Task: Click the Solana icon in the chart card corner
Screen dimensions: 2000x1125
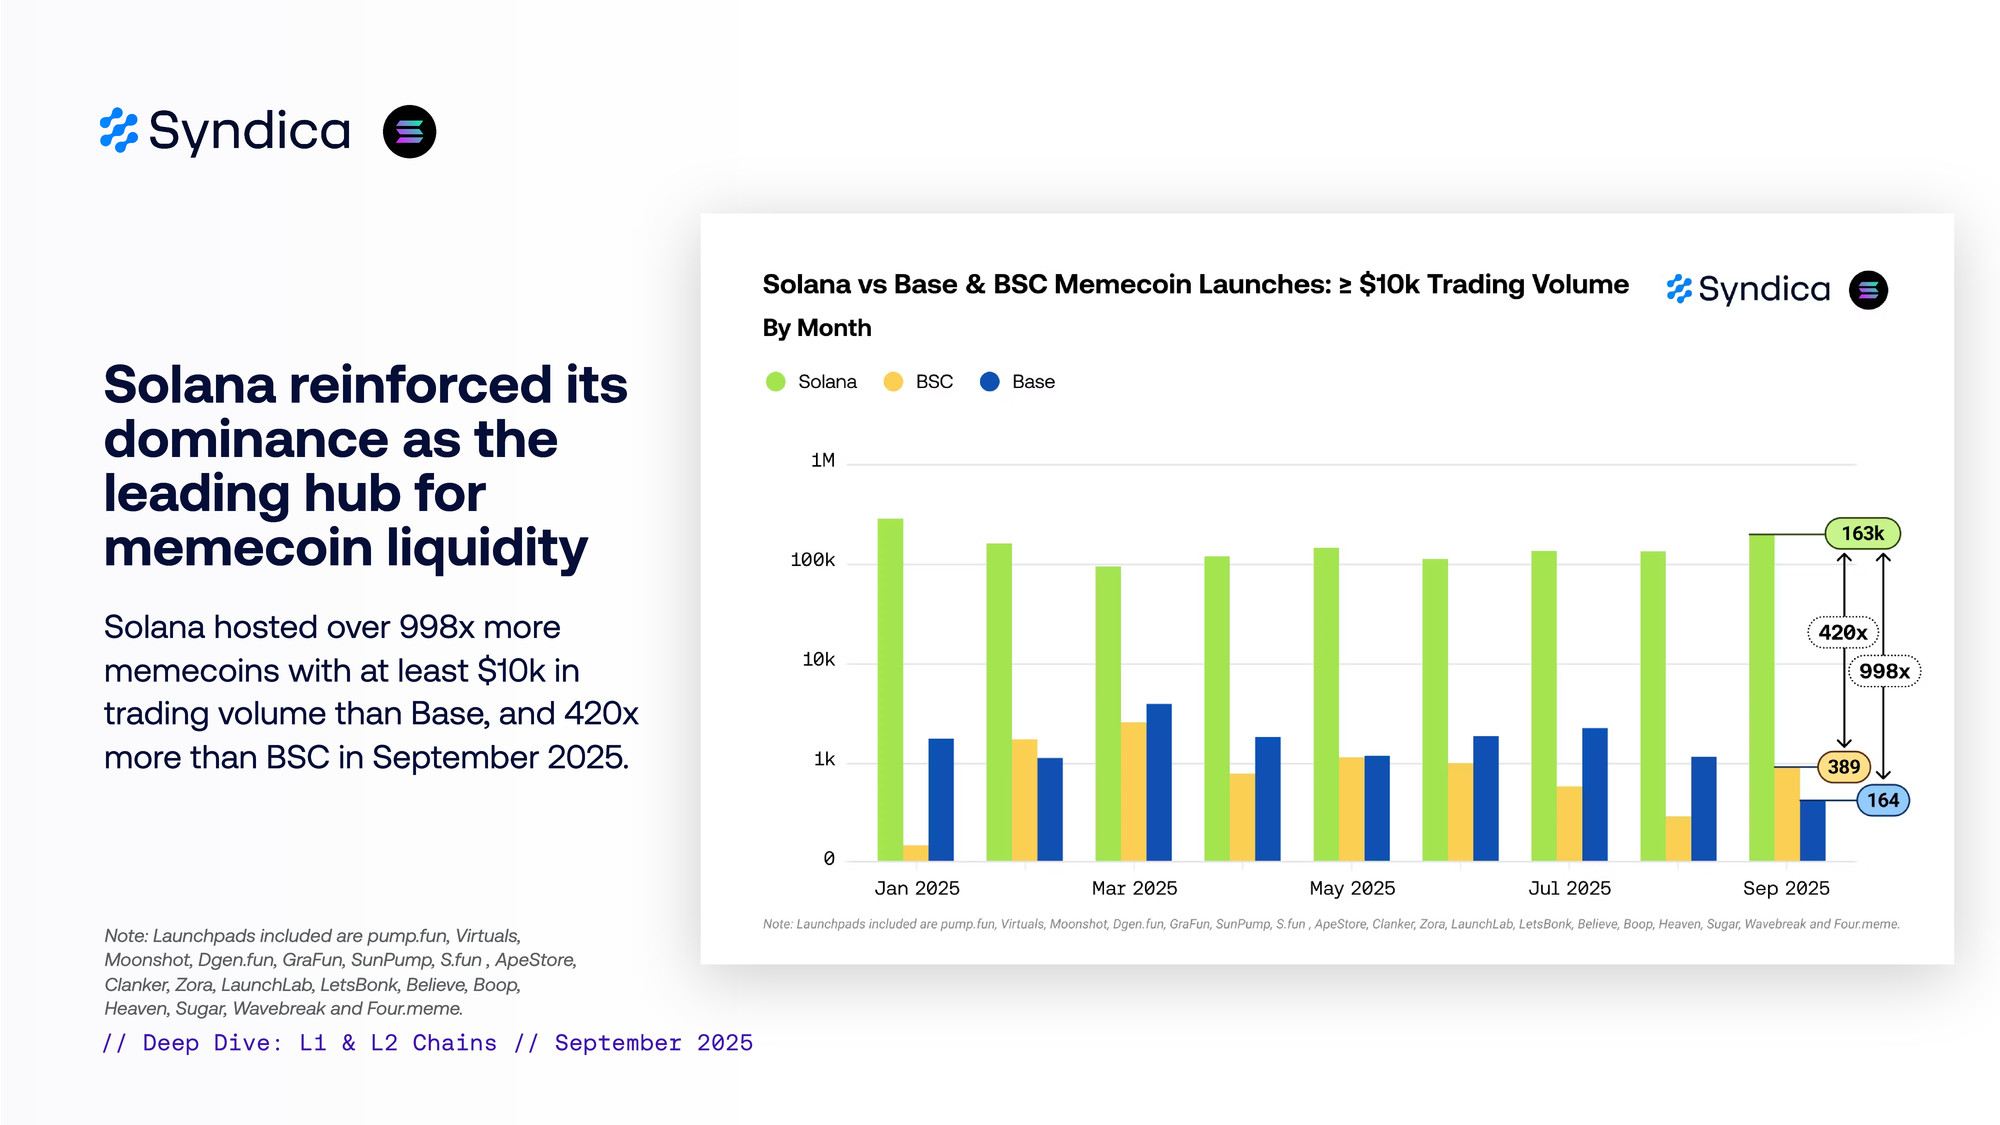Action: (1868, 290)
